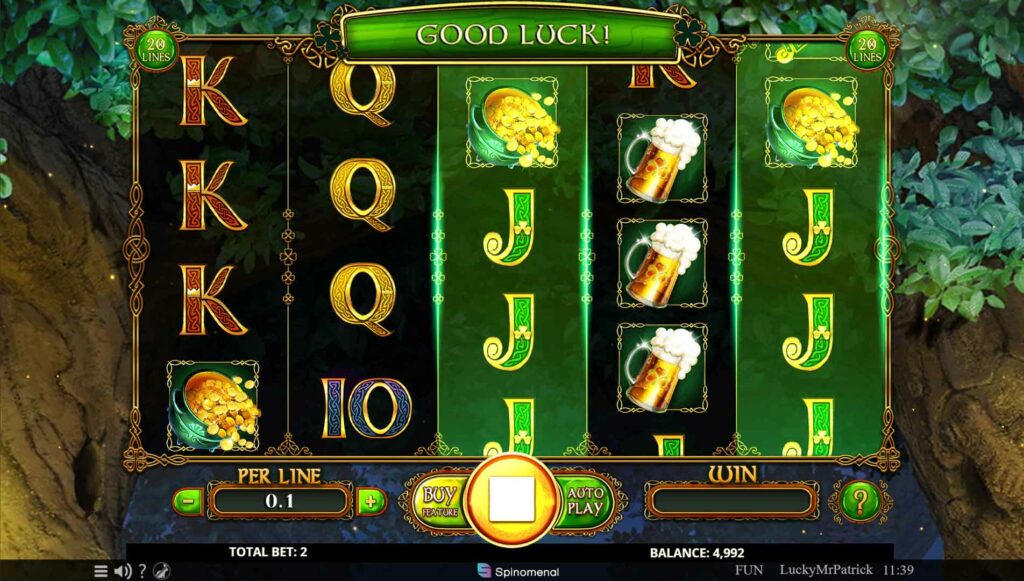Select the right 20 Lines badge
This screenshot has width=1024, height=581.
point(867,50)
